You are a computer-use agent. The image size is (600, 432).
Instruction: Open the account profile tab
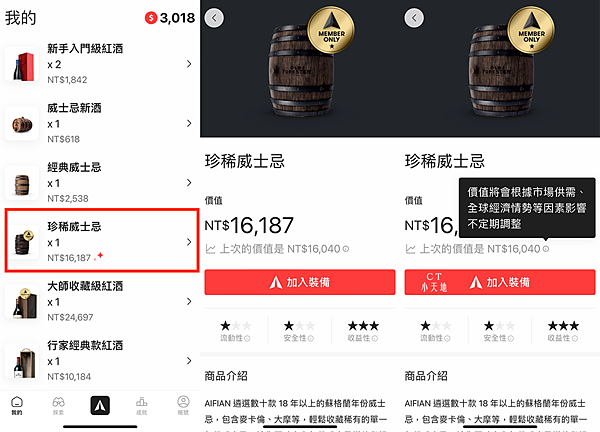(x=183, y=406)
